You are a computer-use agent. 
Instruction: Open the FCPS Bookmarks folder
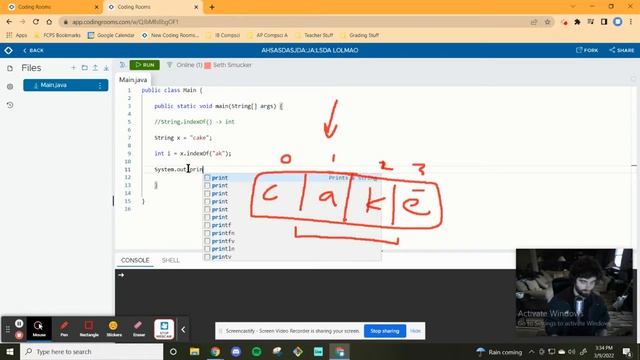pyautogui.click(x=57, y=35)
